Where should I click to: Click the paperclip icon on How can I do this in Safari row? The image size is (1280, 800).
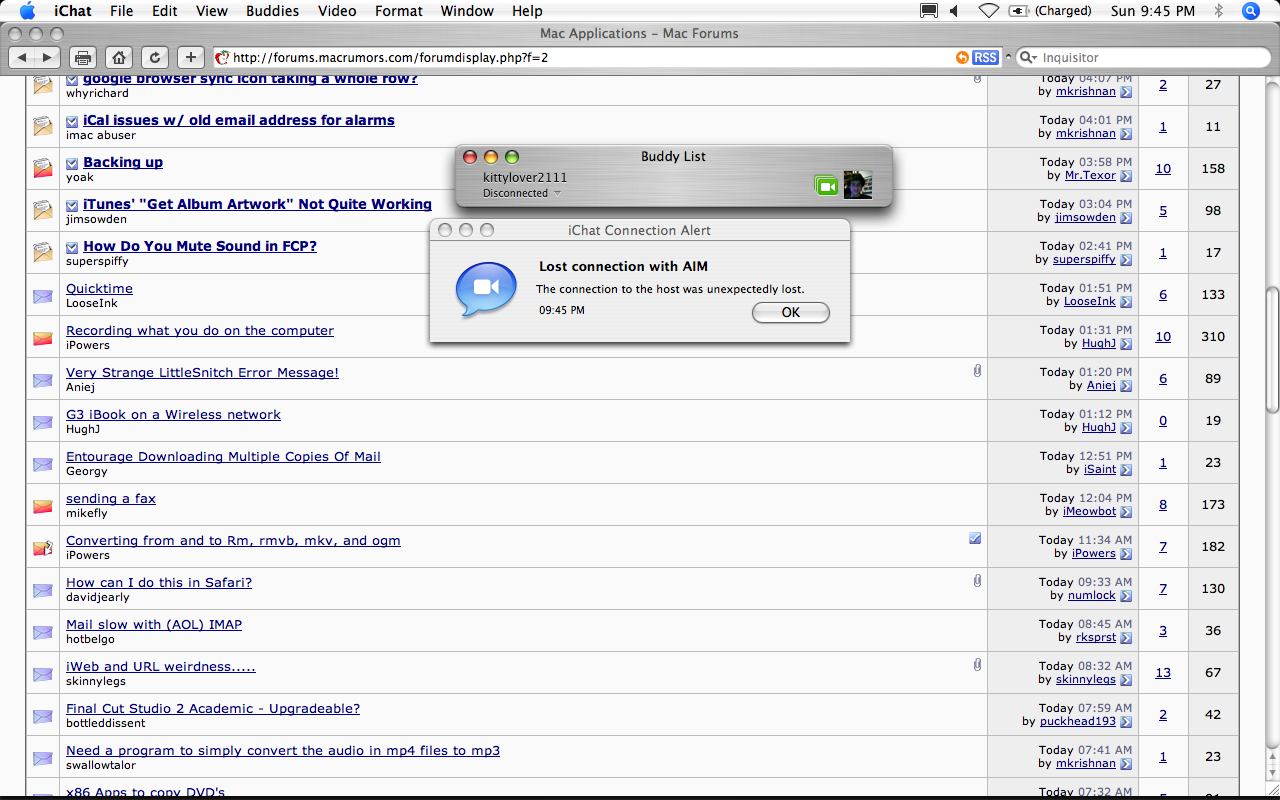pyautogui.click(x=977, y=581)
